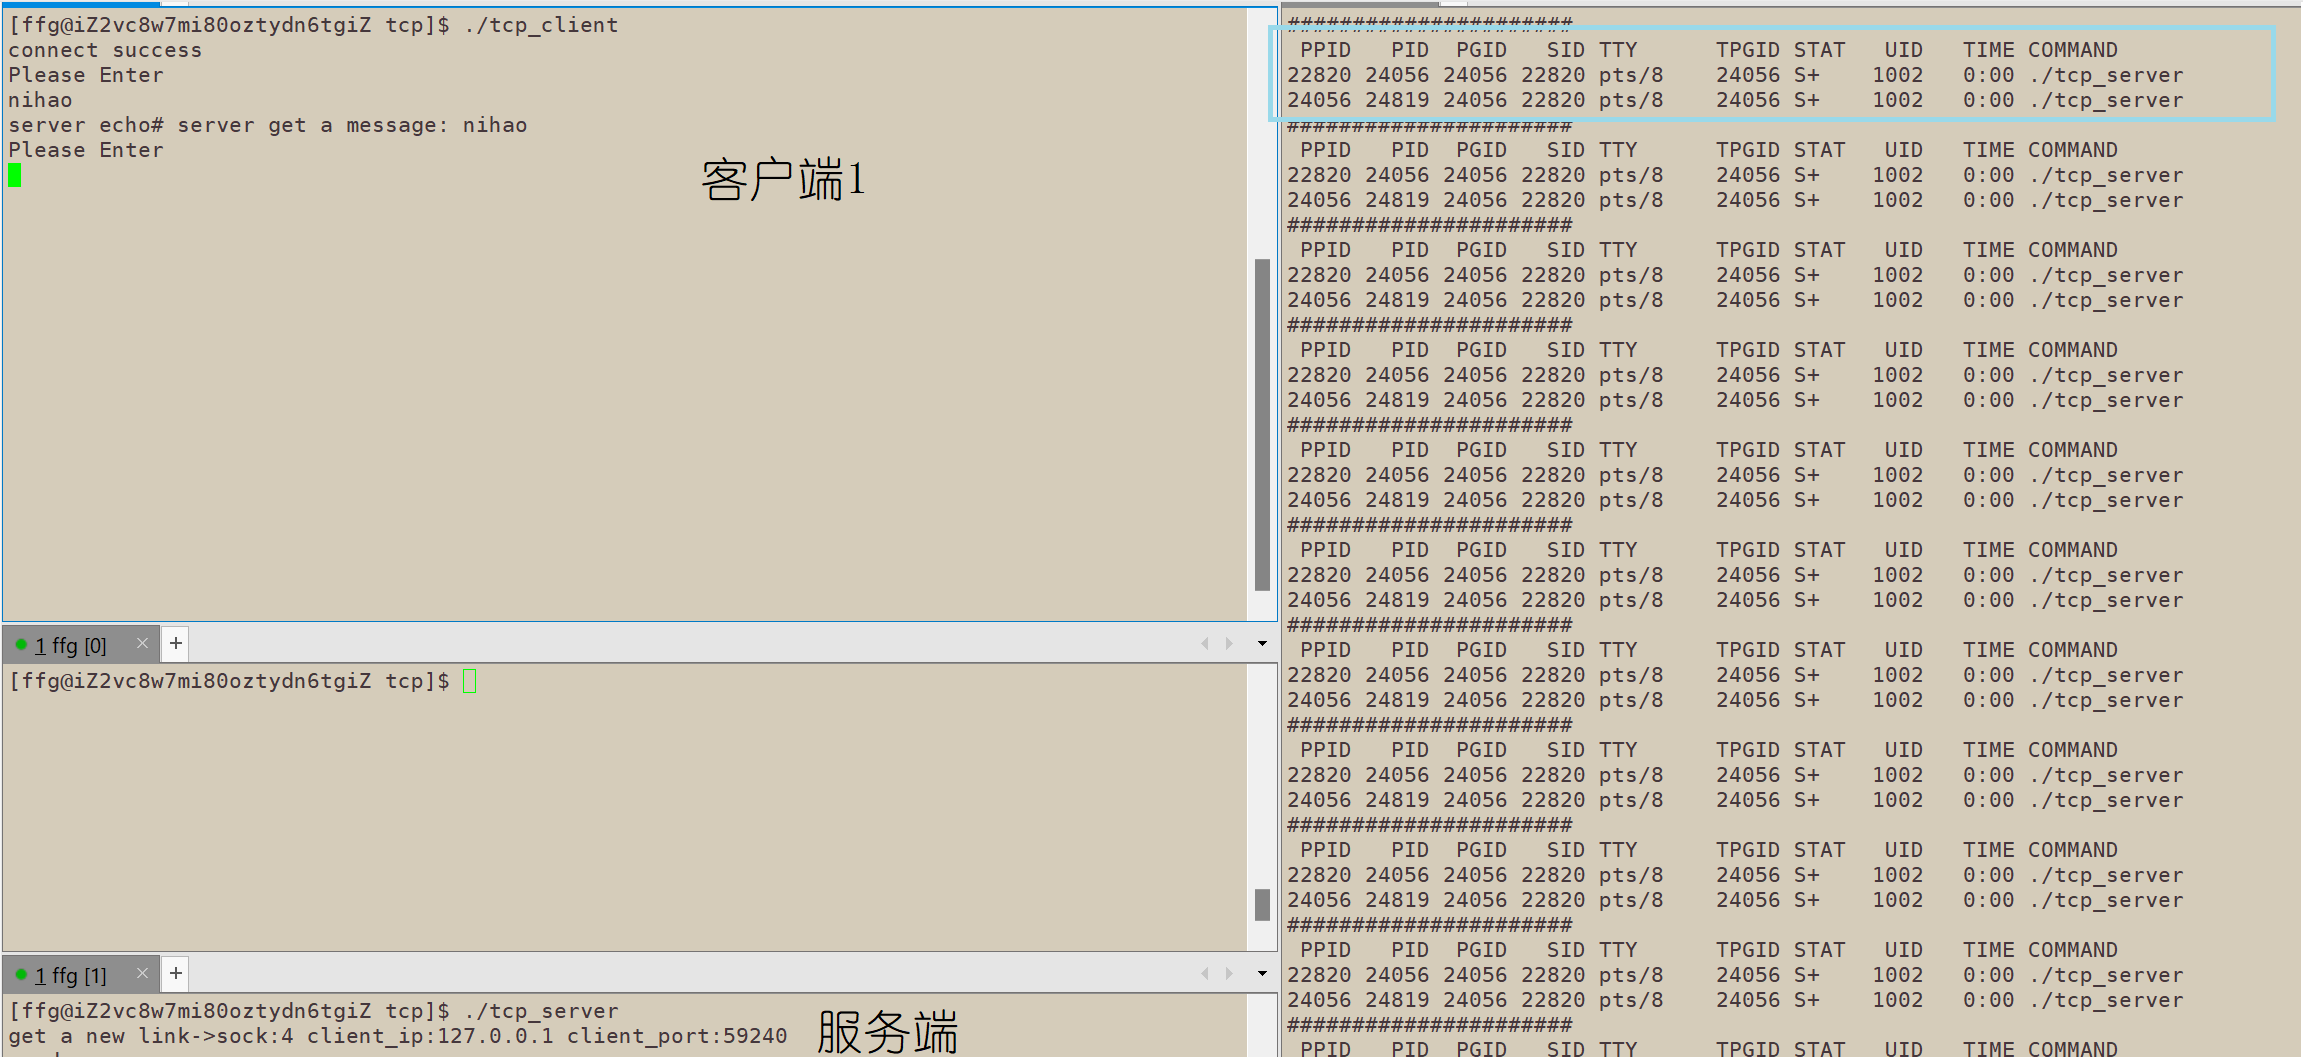Click the green cursor in client terminal
Viewport: 2303px width, 1057px height.
coord(15,176)
